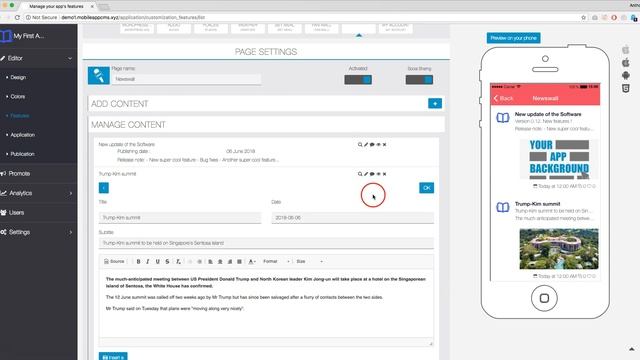
Task: Click the Trump-Kim summit resort image in preview
Action: [x=559, y=249]
